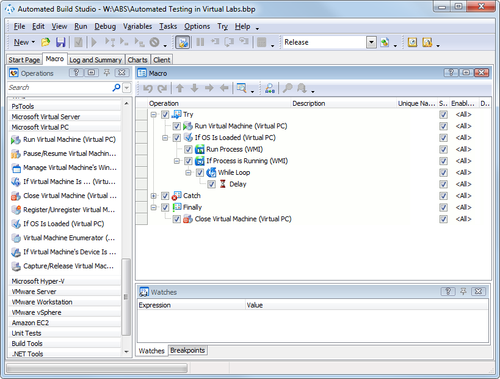Open a project with the folder icon
500x379 pixels.
point(46,42)
